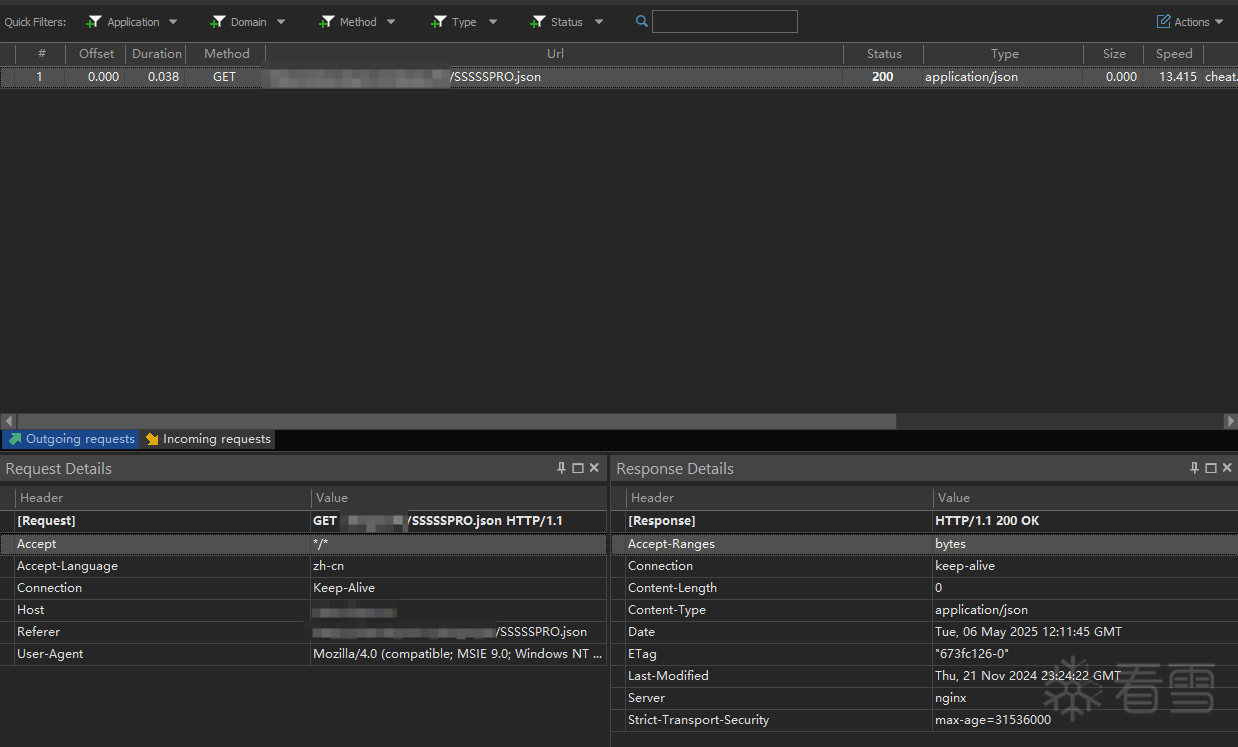Open the Type filter dropdown arrow
The width and height of the screenshot is (1238, 747).
click(x=493, y=22)
